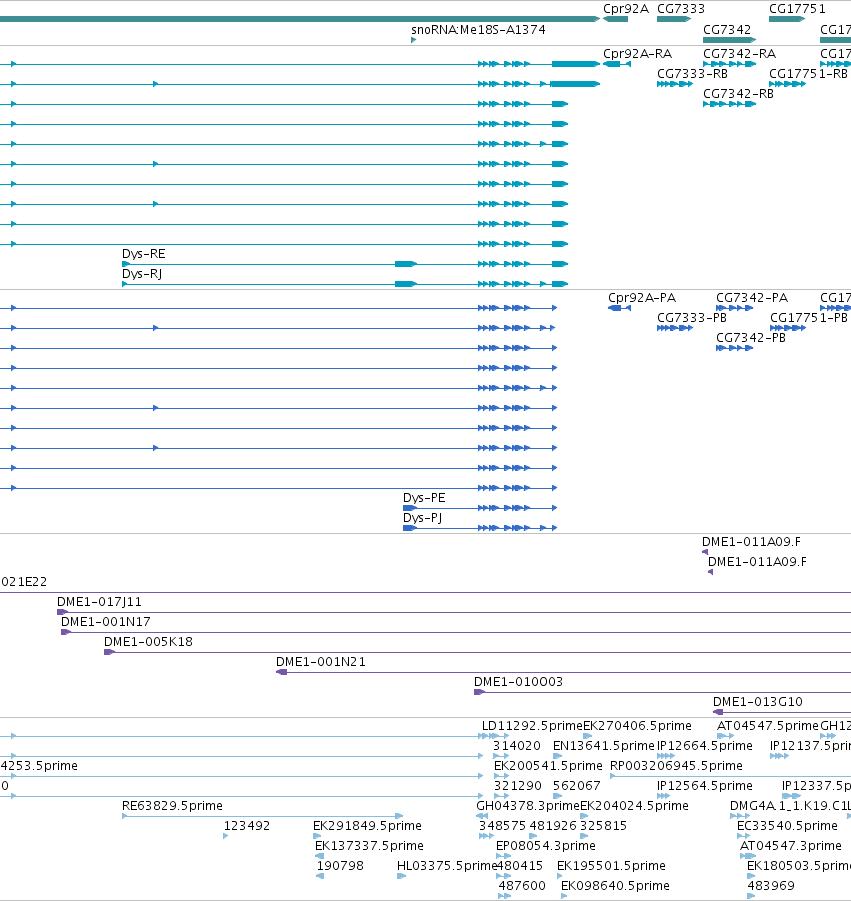The width and height of the screenshot is (851, 901).
Task: Open the GH04378.3prime EST label
Action: click(x=528, y=806)
